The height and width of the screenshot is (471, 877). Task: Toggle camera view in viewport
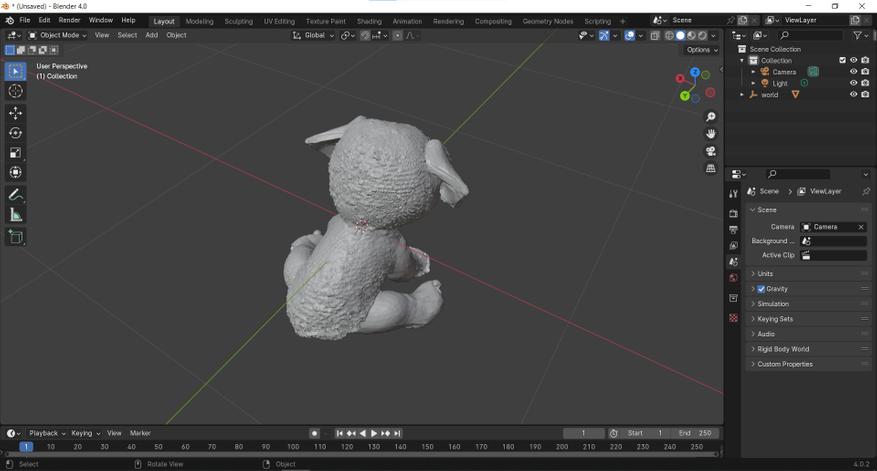(711, 151)
